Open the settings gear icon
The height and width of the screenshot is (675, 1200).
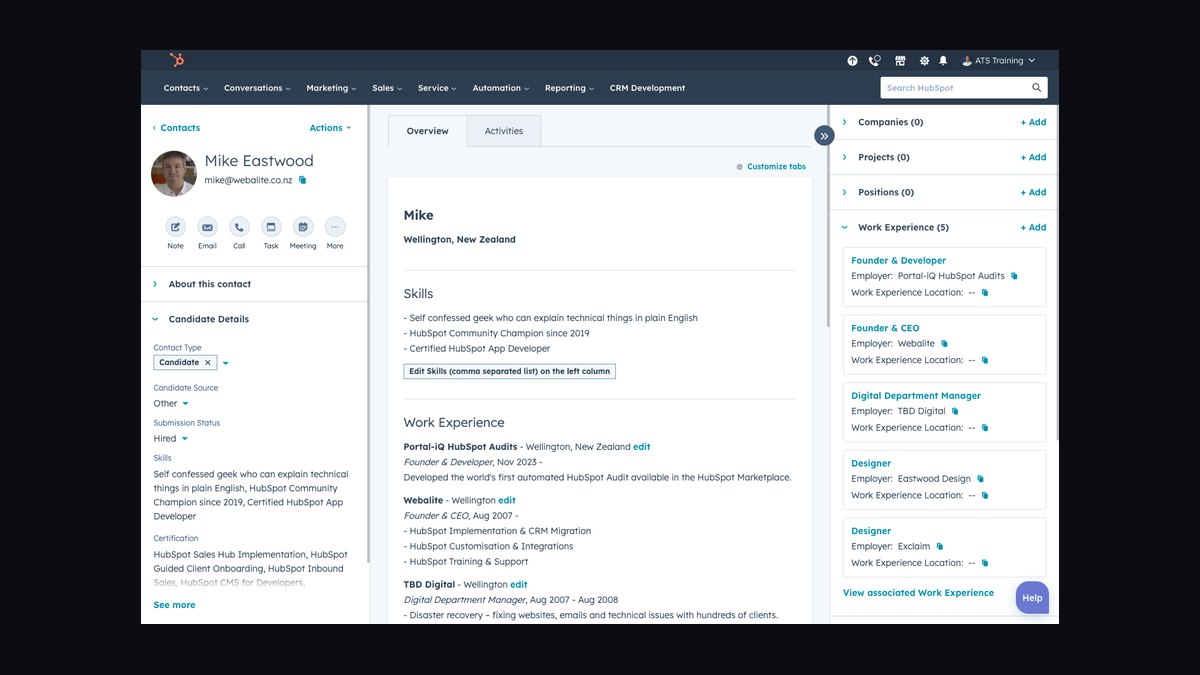(x=924, y=61)
